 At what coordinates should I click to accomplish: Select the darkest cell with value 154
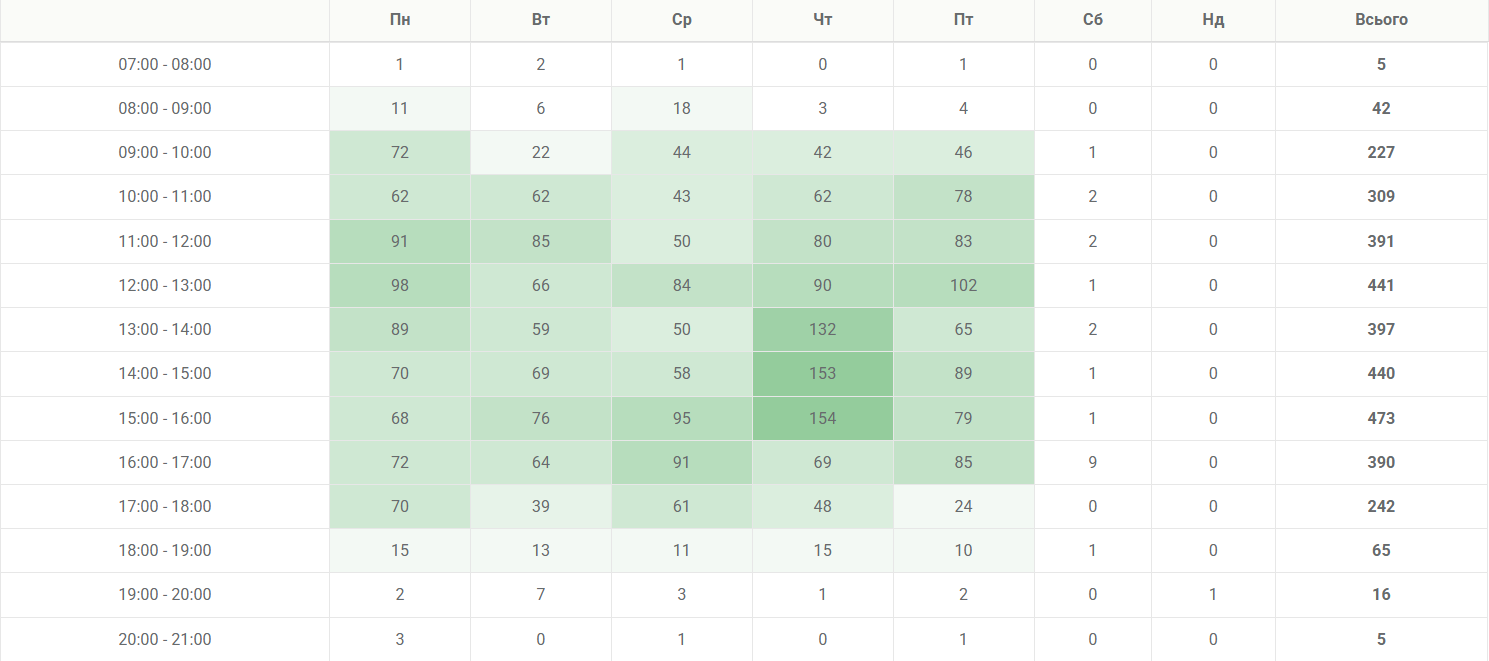coord(823,418)
